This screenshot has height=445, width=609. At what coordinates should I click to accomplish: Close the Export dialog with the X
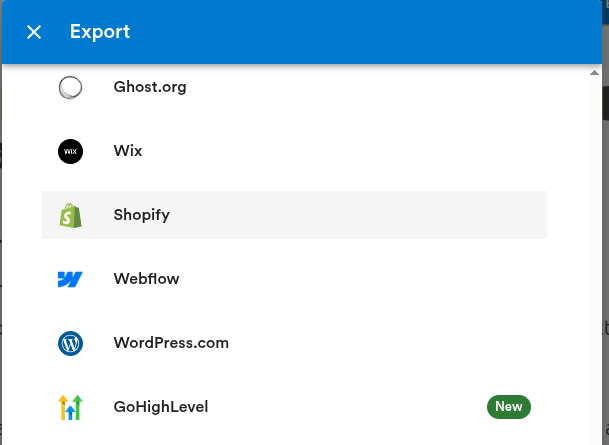[34, 32]
